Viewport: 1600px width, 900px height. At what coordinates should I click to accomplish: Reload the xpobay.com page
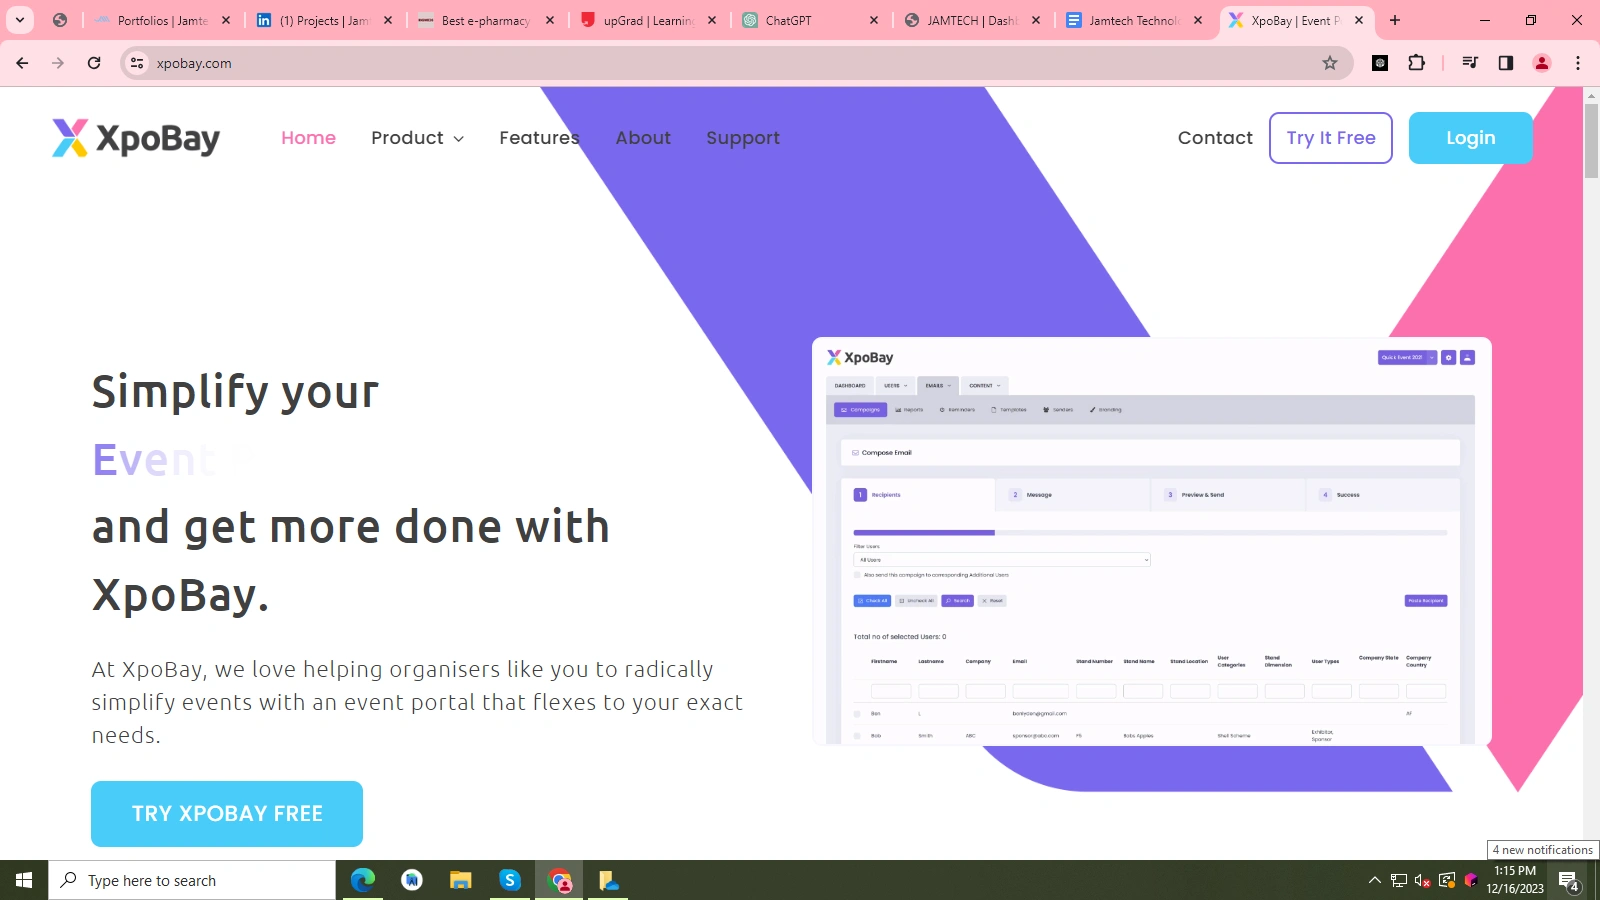(x=94, y=63)
